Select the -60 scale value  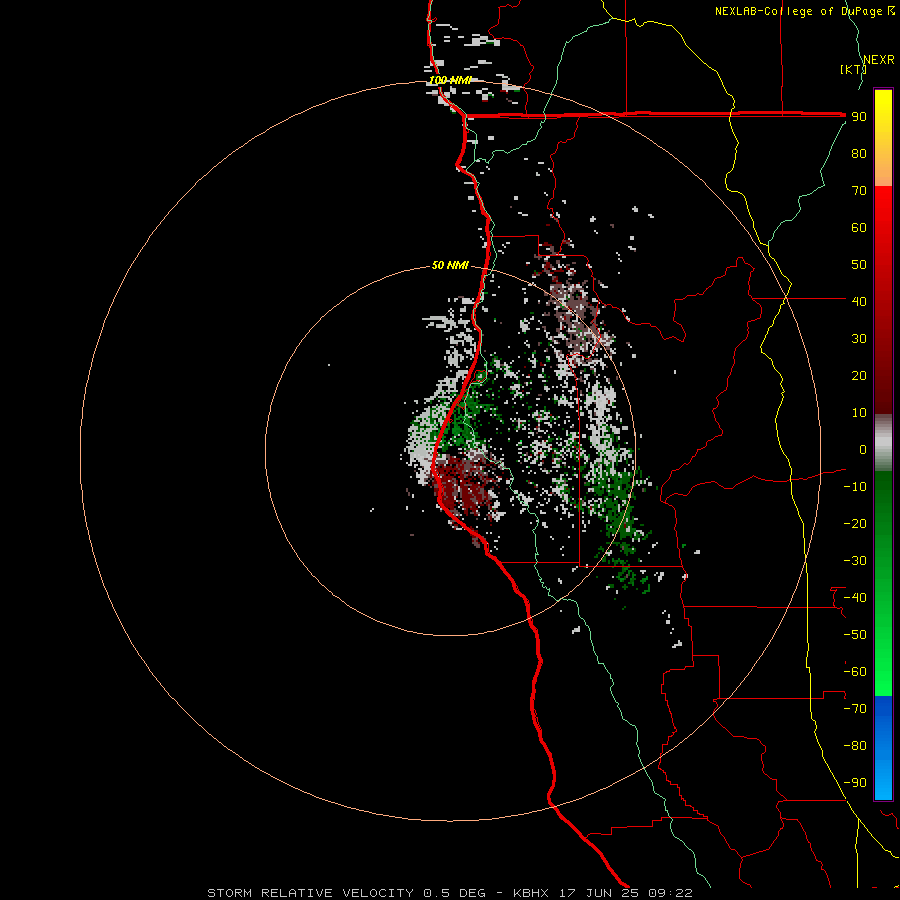(855, 672)
